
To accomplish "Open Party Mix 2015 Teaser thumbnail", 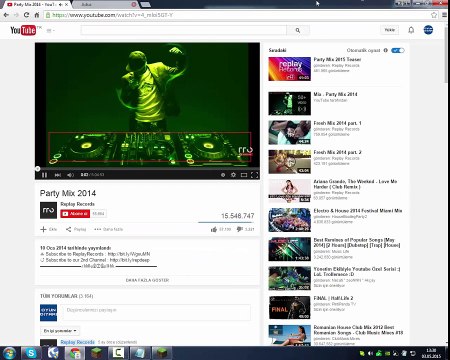I will (x=290, y=69).
